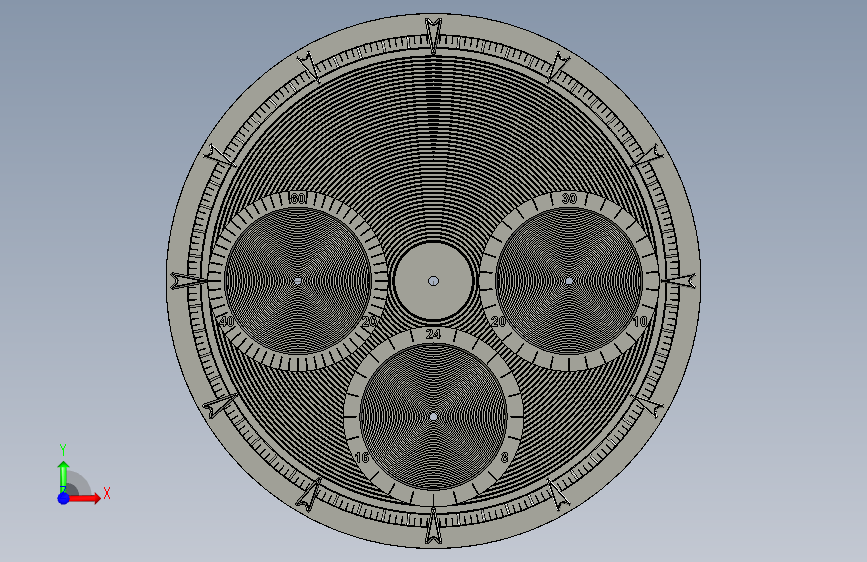Select the 3 o'clock hour marker on right edge

pyautogui.click(x=679, y=281)
